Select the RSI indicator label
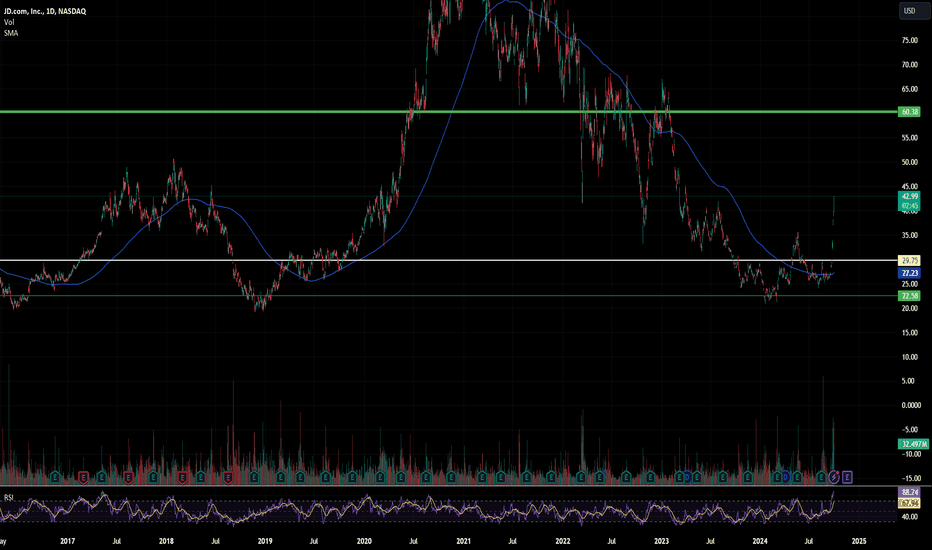The height and width of the screenshot is (550, 932). click(9, 497)
